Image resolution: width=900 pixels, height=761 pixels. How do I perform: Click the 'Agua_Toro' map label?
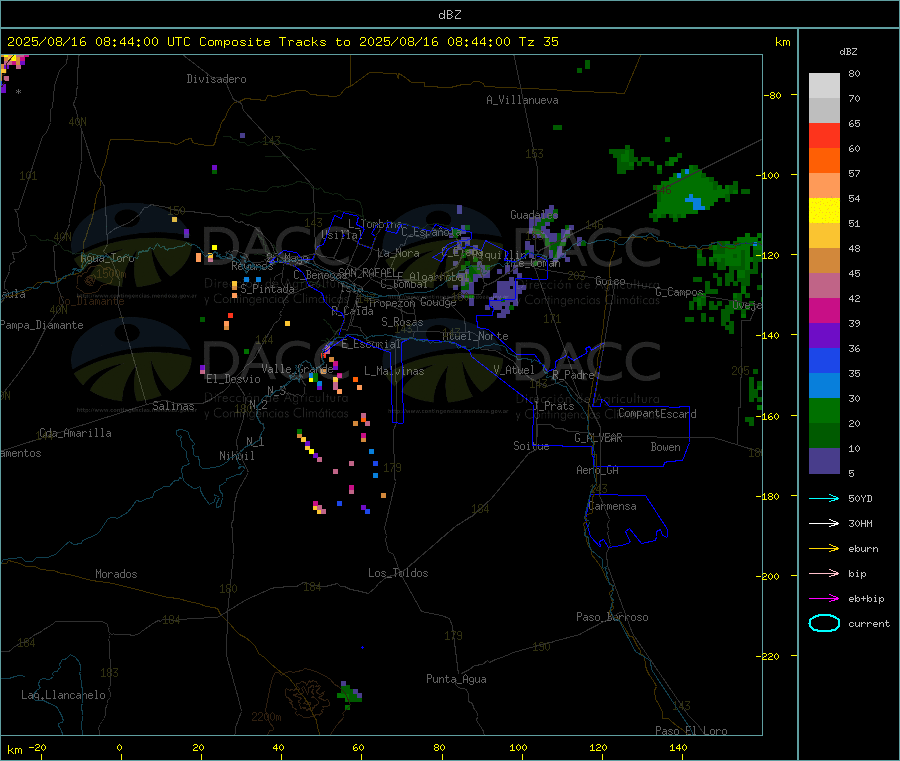click(107, 258)
